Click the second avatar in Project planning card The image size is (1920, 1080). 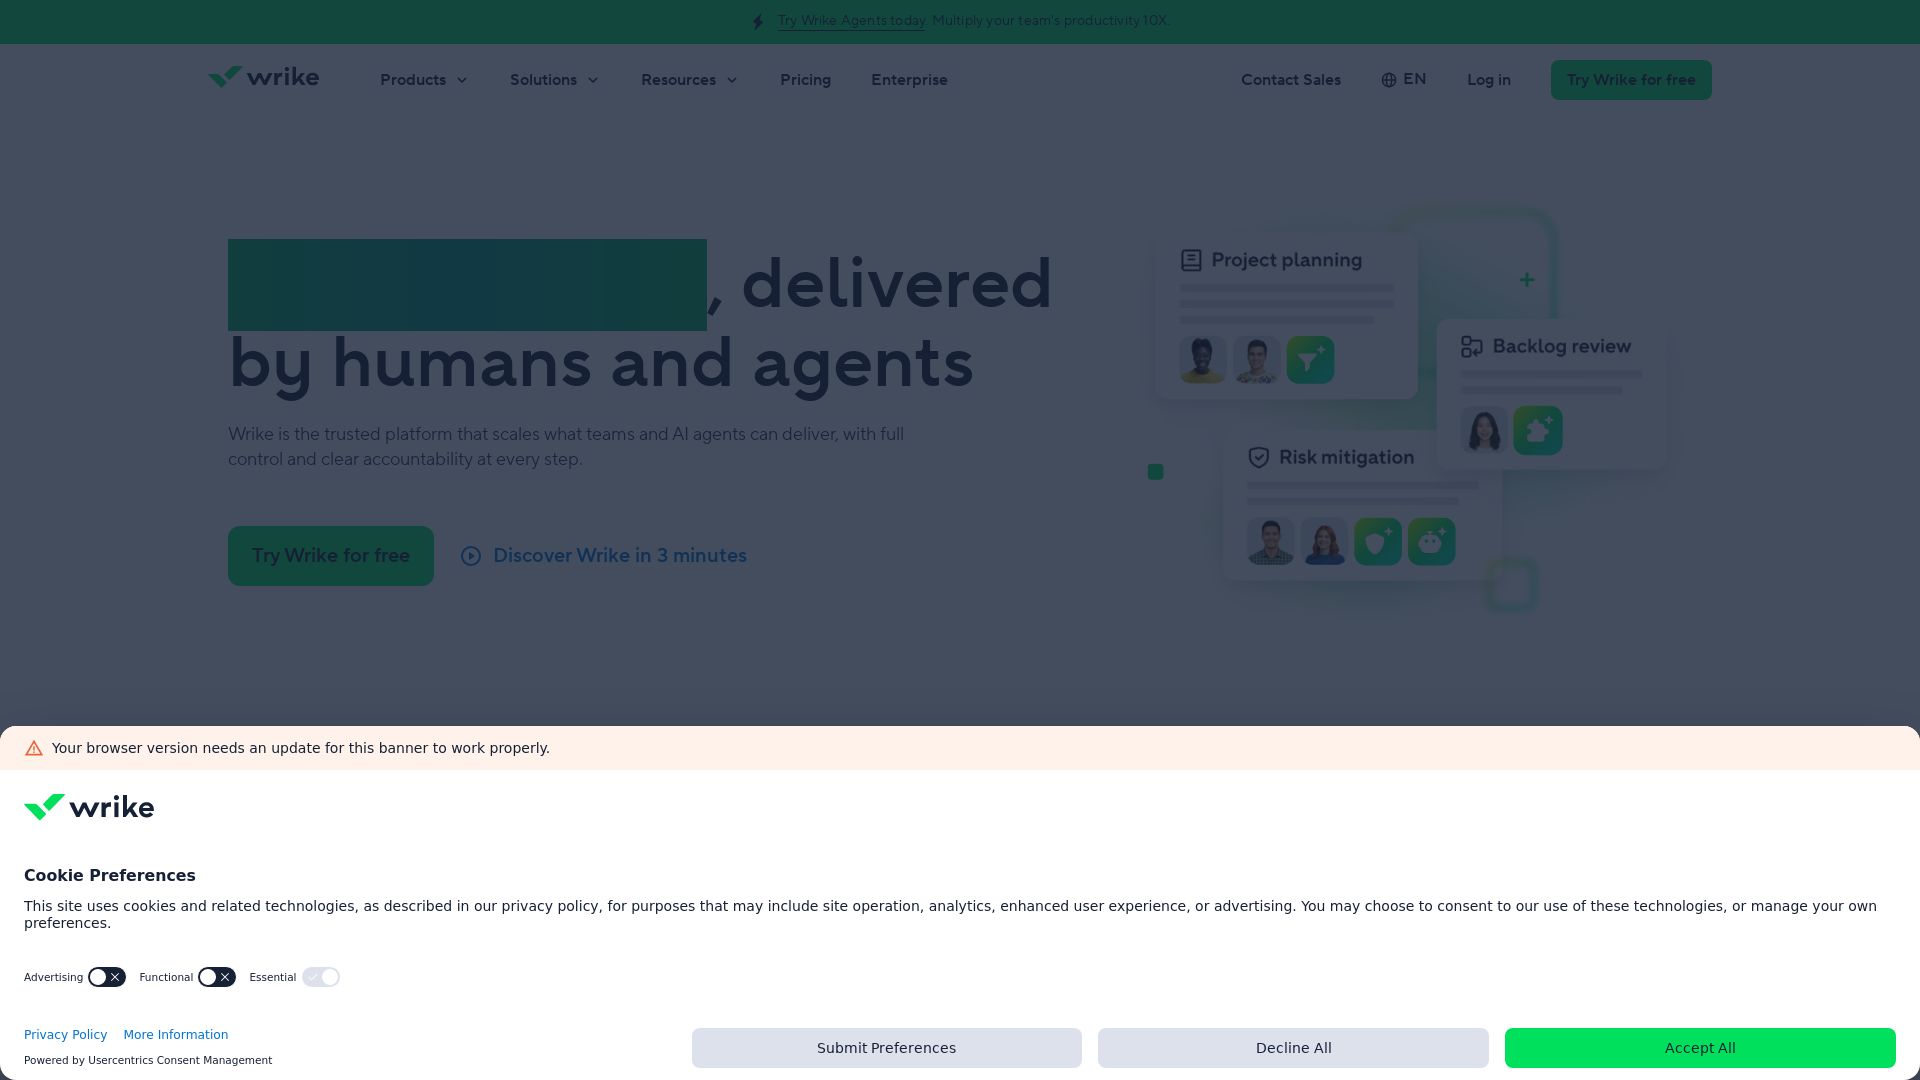pyautogui.click(x=1257, y=360)
